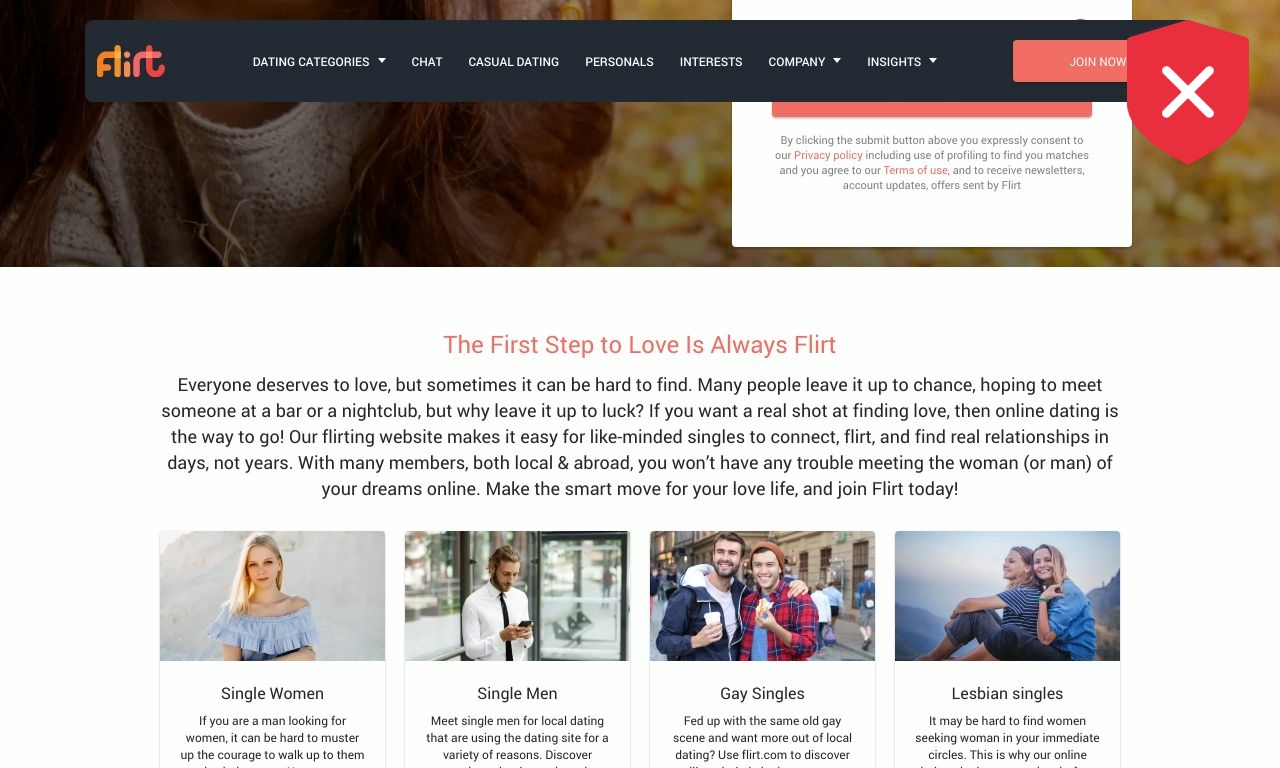The width and height of the screenshot is (1280, 768).
Task: Click the Gay Singles photo thumbnail
Action: (762, 596)
